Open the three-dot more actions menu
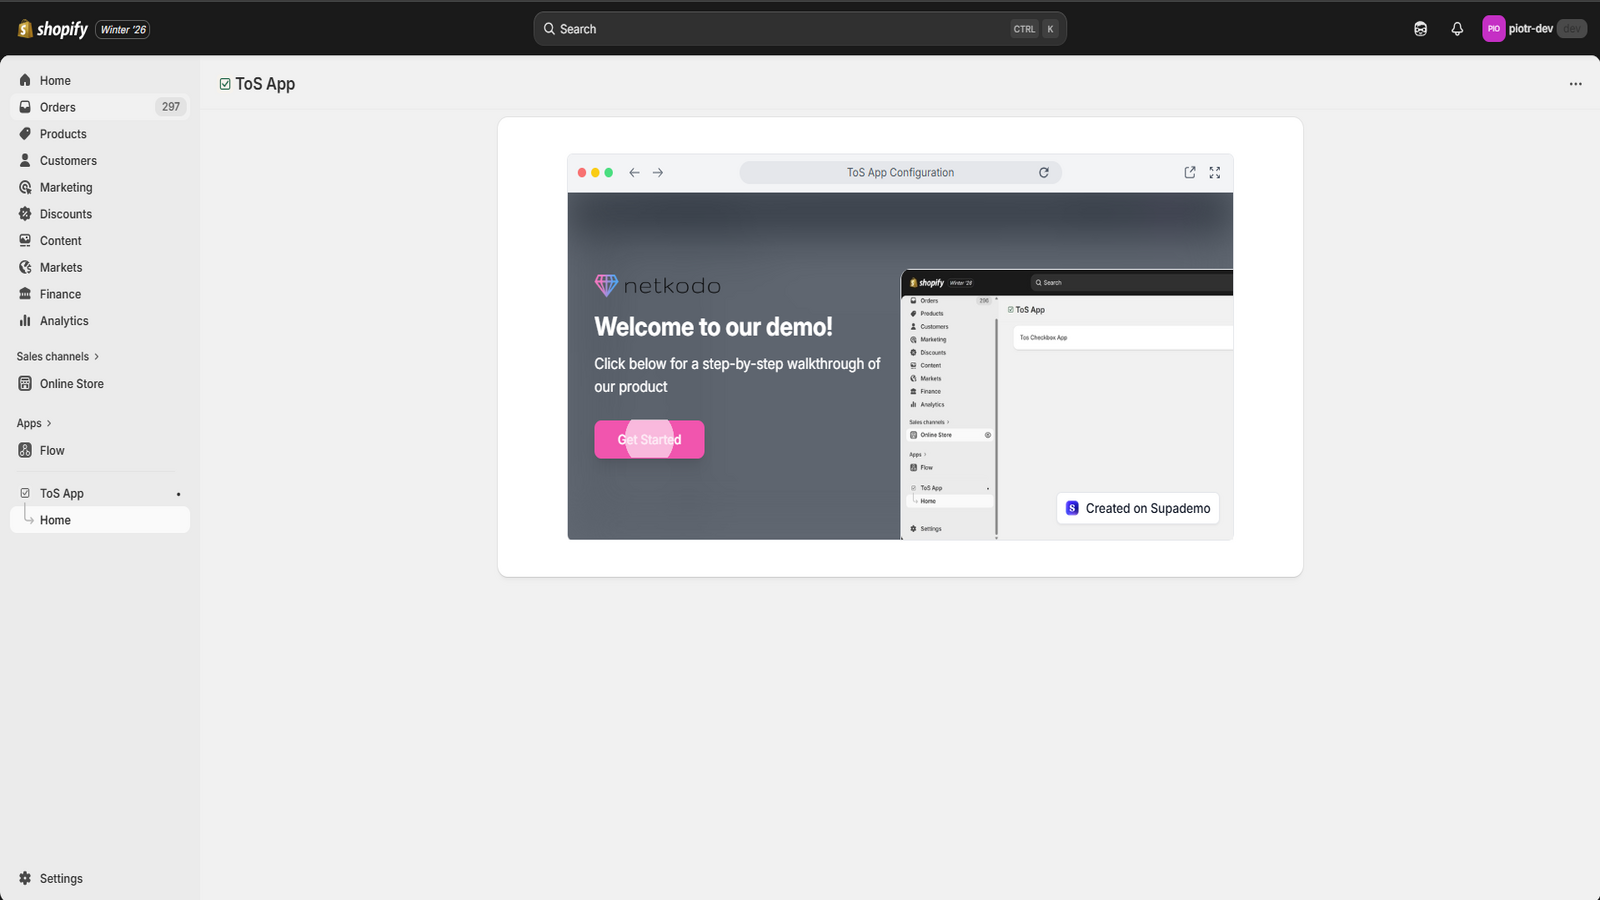 (x=1576, y=84)
